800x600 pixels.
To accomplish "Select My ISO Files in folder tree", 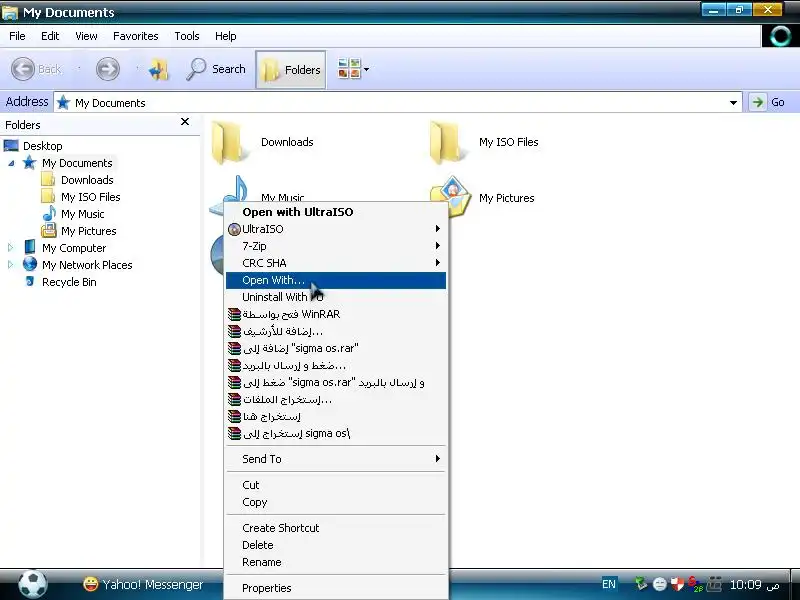I will click(91, 197).
